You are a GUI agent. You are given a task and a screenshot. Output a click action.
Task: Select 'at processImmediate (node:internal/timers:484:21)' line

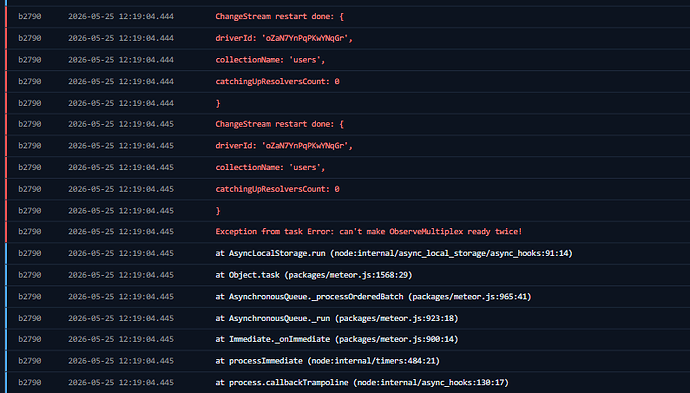tap(327, 360)
